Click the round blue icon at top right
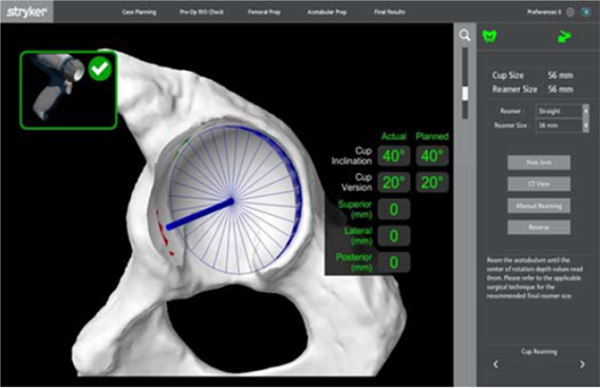Screen dimensions: 600x388 (586, 12)
